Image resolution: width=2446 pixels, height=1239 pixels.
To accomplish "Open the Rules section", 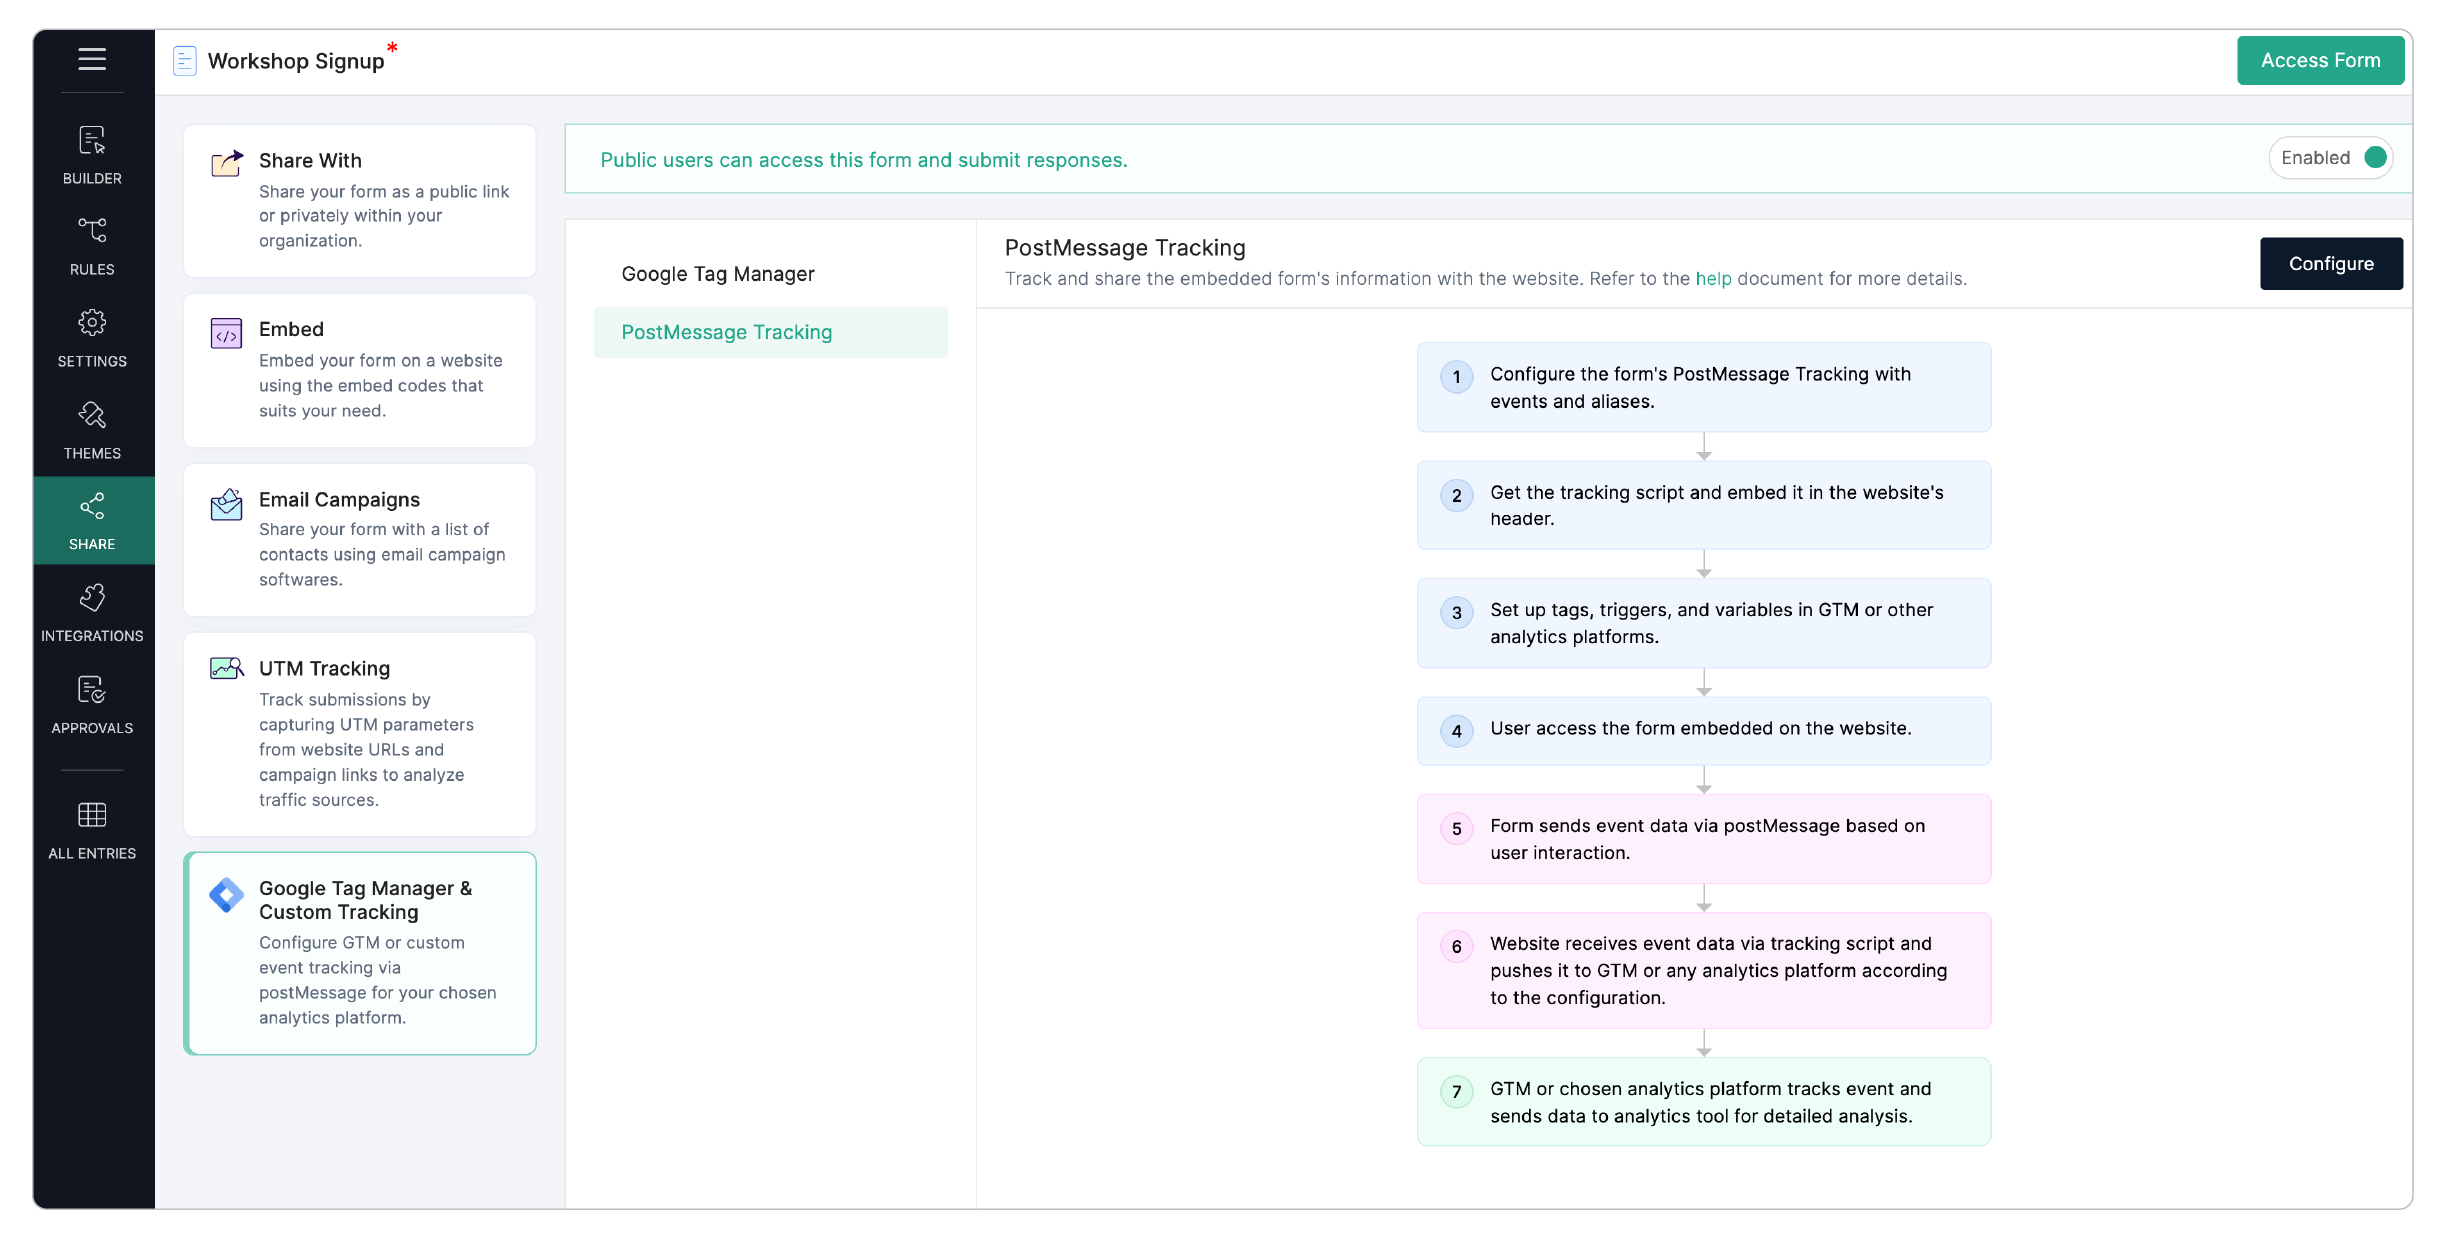I will pyautogui.click(x=92, y=245).
